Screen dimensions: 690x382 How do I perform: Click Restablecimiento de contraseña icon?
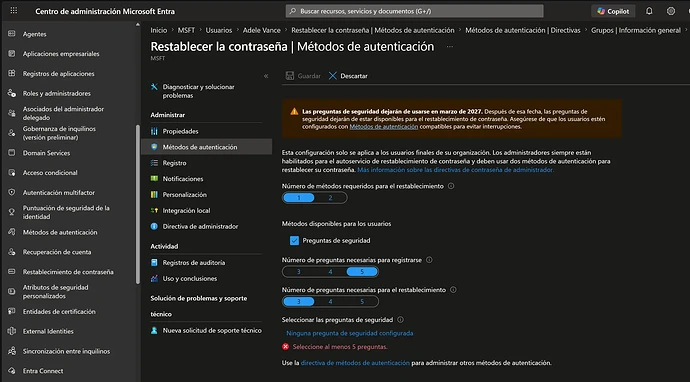point(12,272)
